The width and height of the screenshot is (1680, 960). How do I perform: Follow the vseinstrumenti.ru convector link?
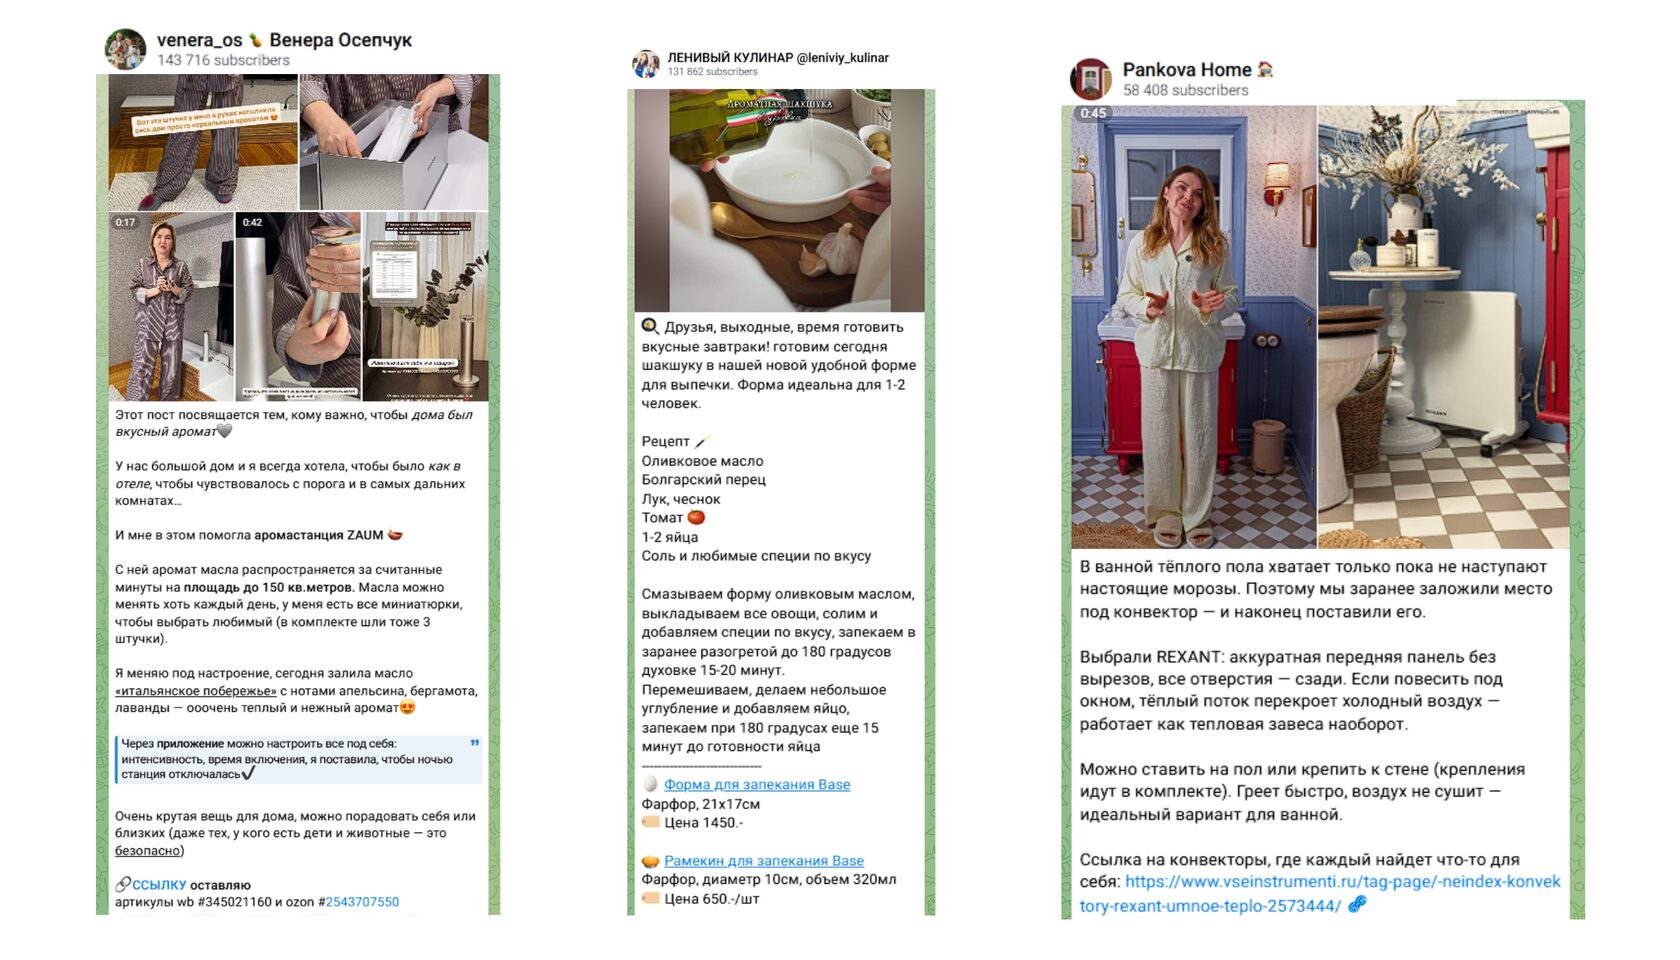(x=1320, y=894)
